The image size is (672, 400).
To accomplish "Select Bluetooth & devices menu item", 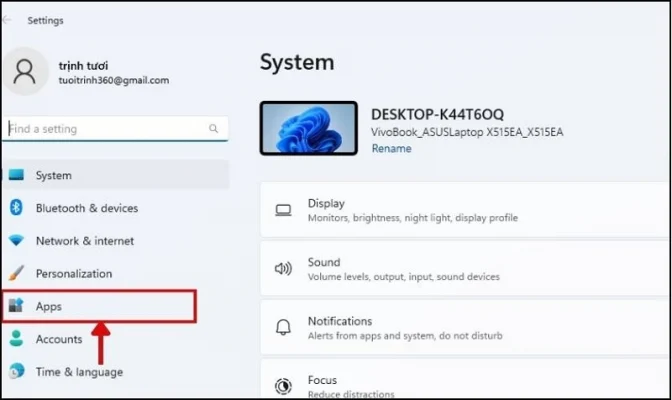I will (x=86, y=208).
